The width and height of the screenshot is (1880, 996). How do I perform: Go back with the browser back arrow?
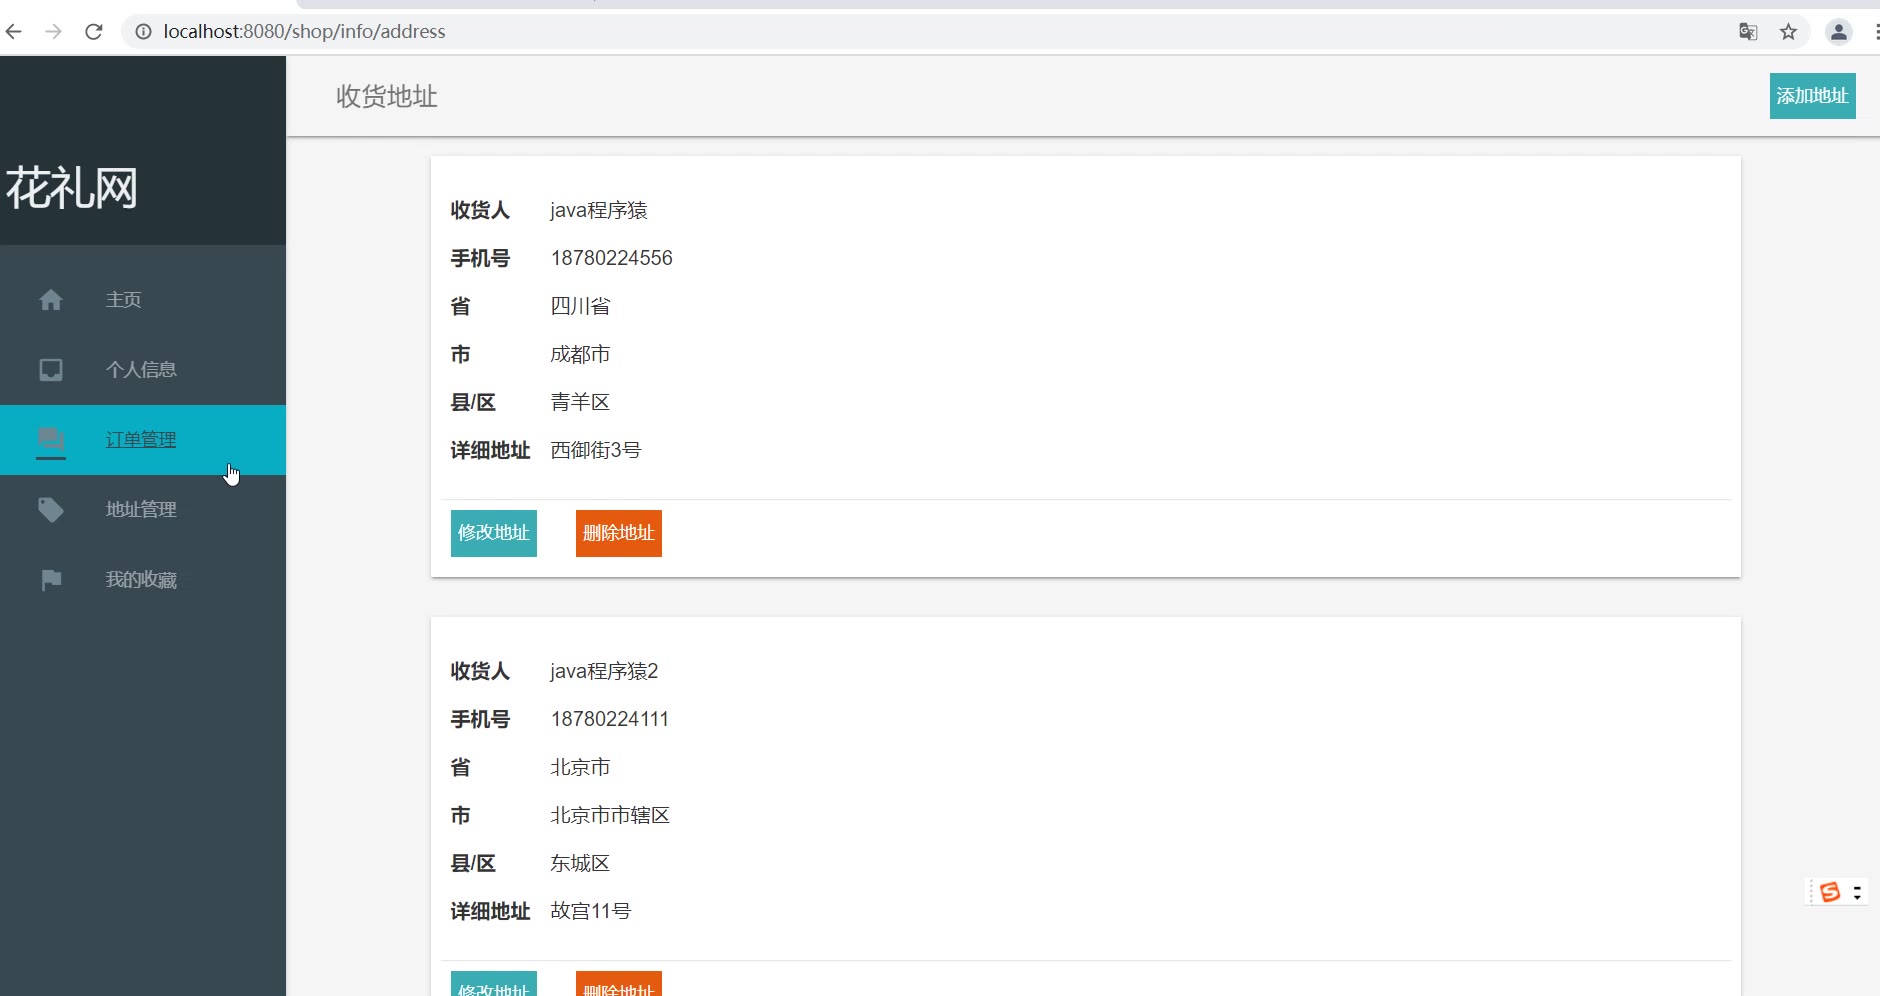[14, 32]
